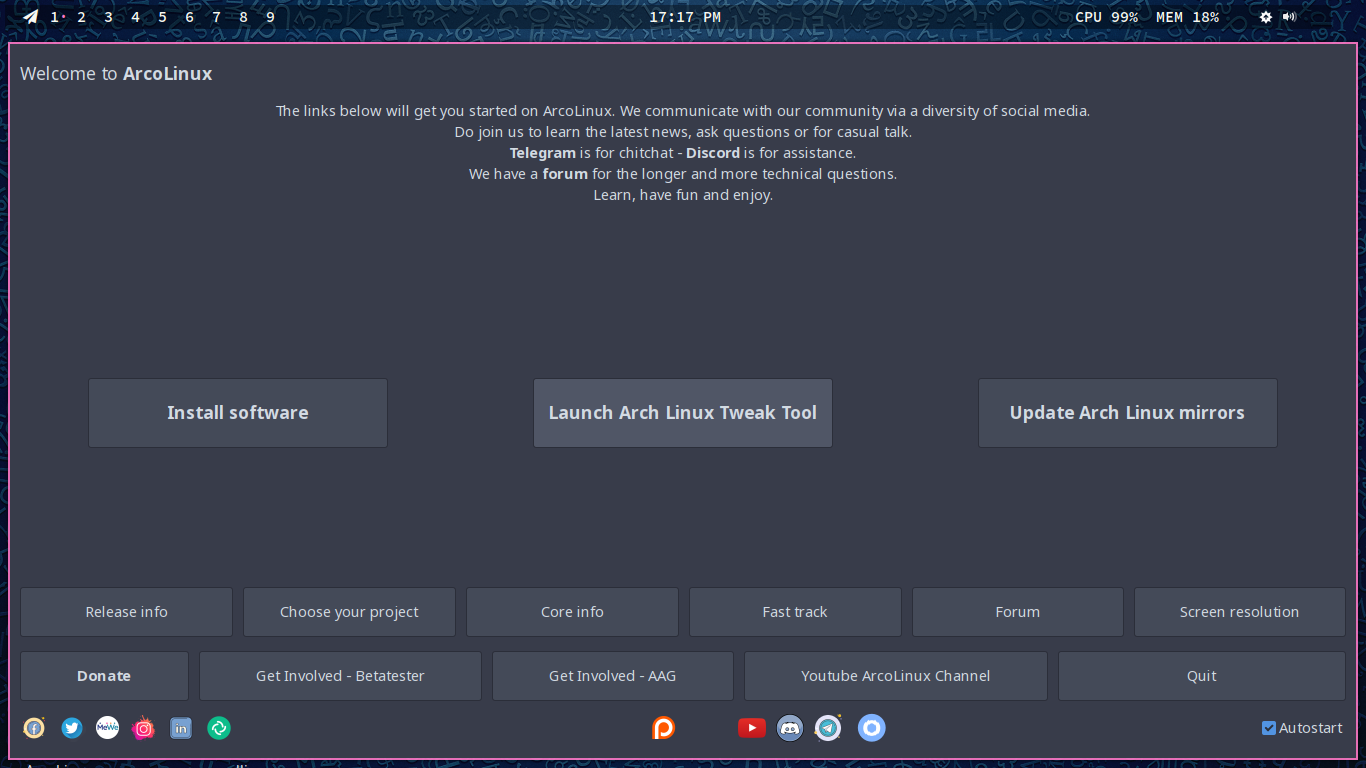Open Core info
1366x768 pixels.
point(572,612)
